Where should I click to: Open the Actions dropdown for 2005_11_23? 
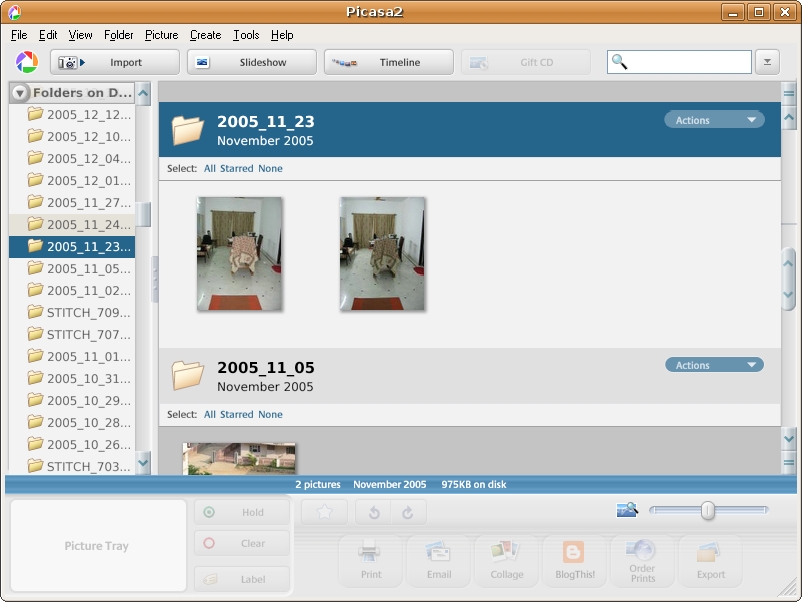(715, 120)
